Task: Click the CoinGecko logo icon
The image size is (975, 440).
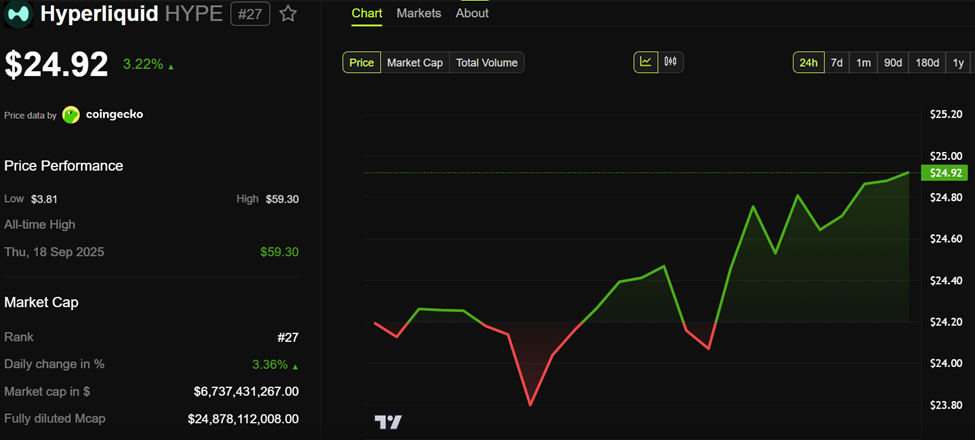Action: point(71,115)
